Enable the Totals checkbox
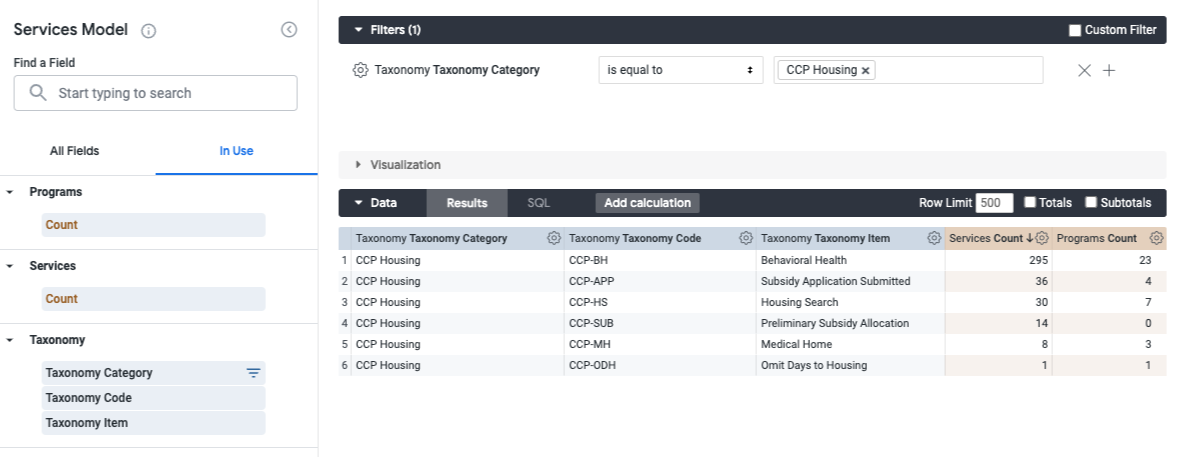Viewport: 1180px width, 457px height. (x=1030, y=202)
